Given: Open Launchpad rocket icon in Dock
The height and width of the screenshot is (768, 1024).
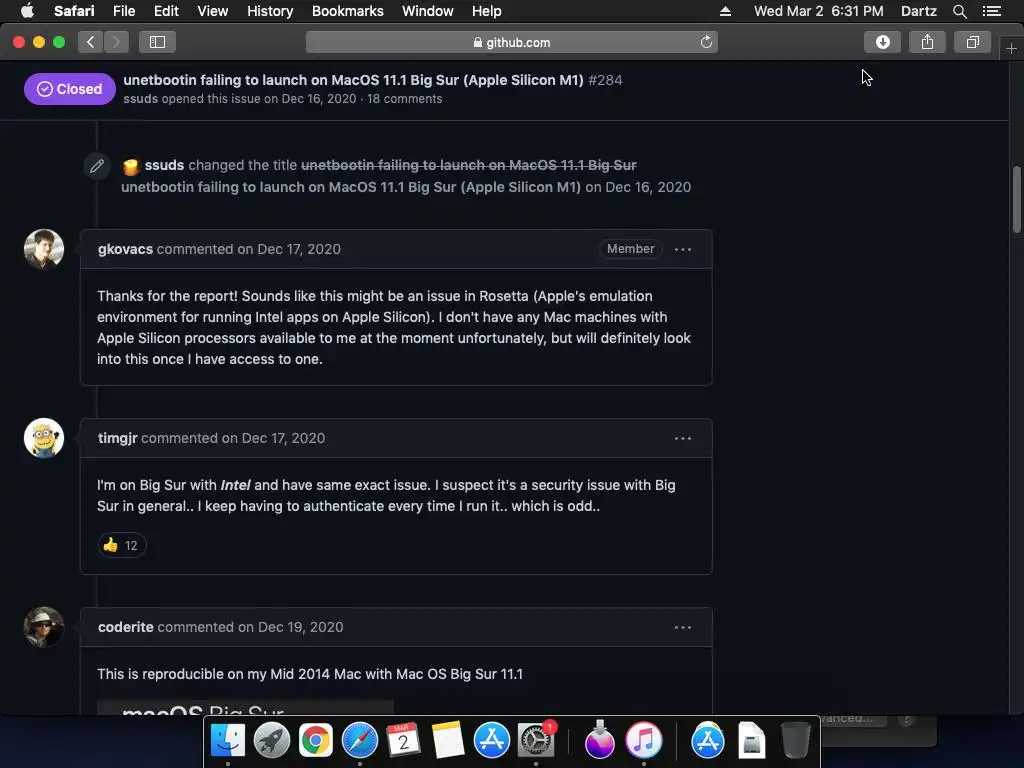Looking at the screenshot, I should [272, 741].
